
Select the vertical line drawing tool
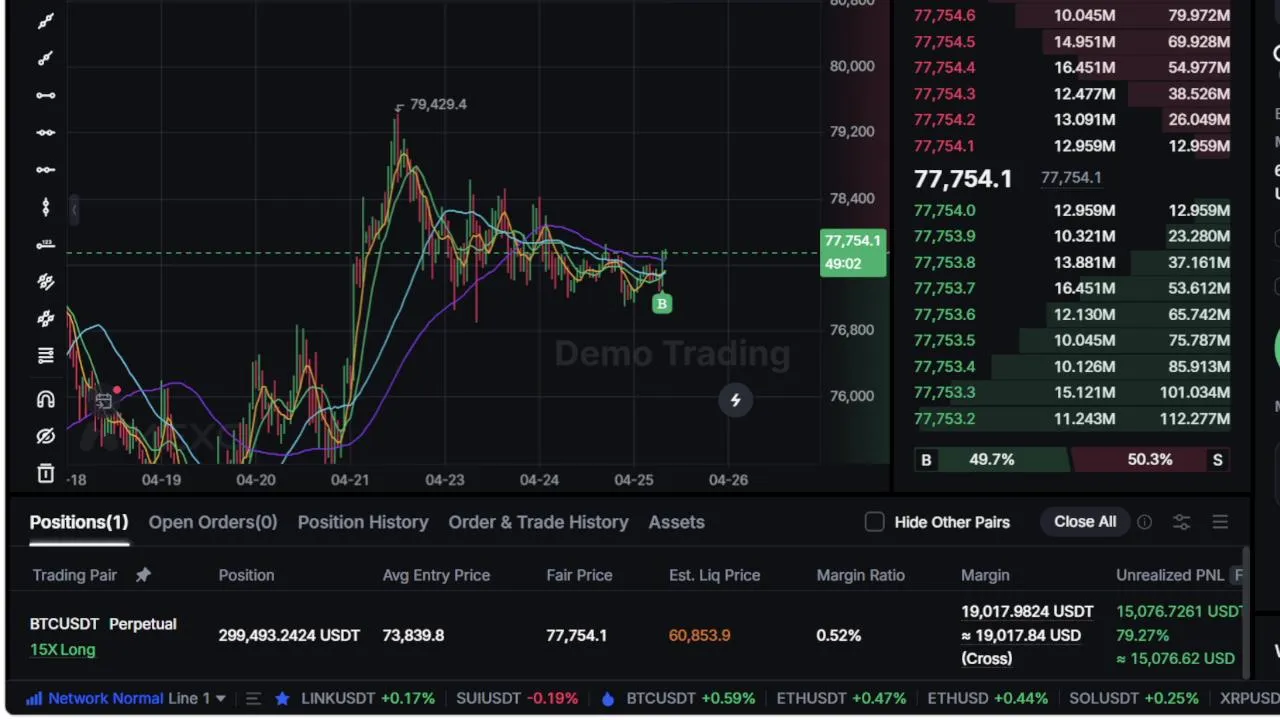tap(45, 207)
